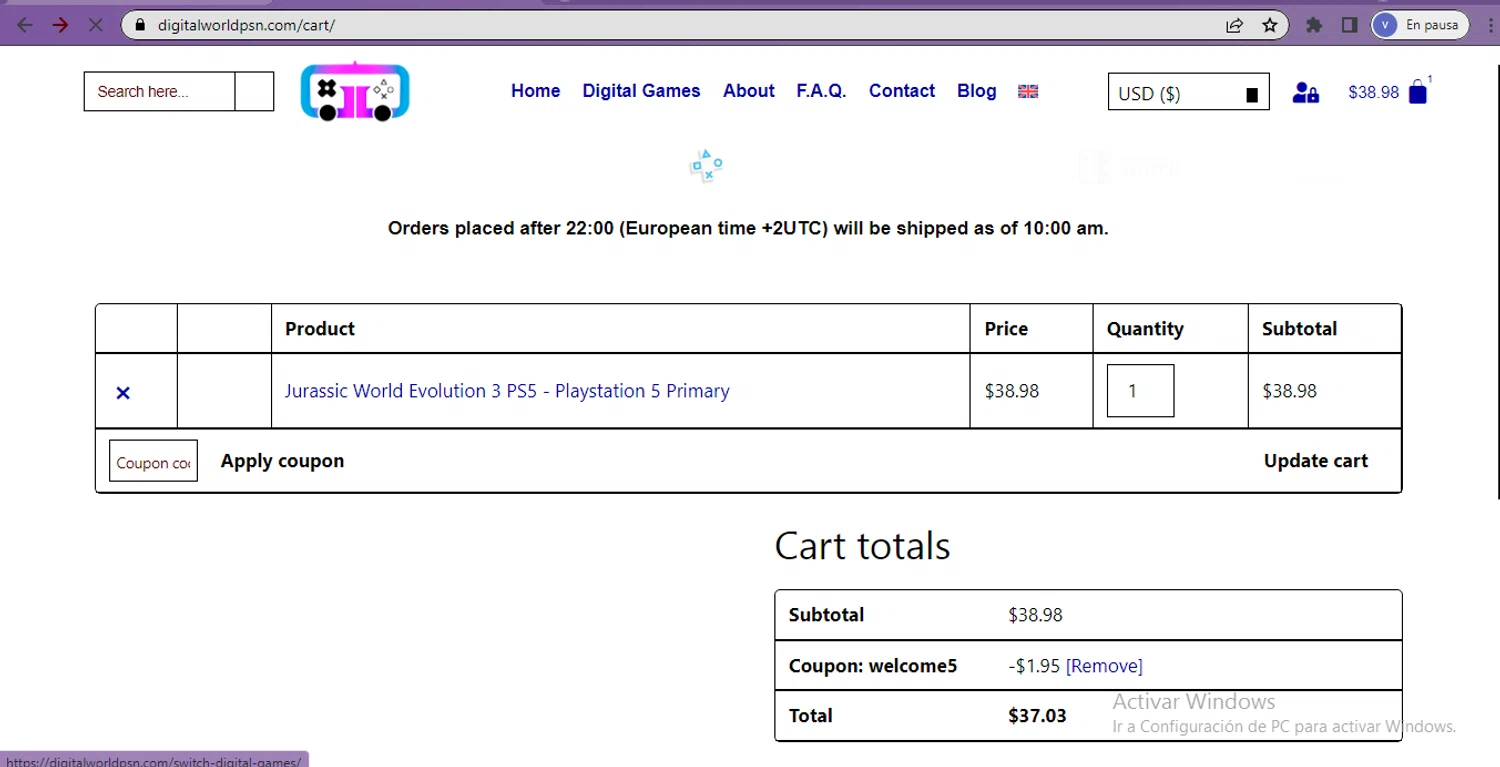Viewport: 1500px width, 767px height.
Task: Click the 'Product' column header
Action: point(320,329)
